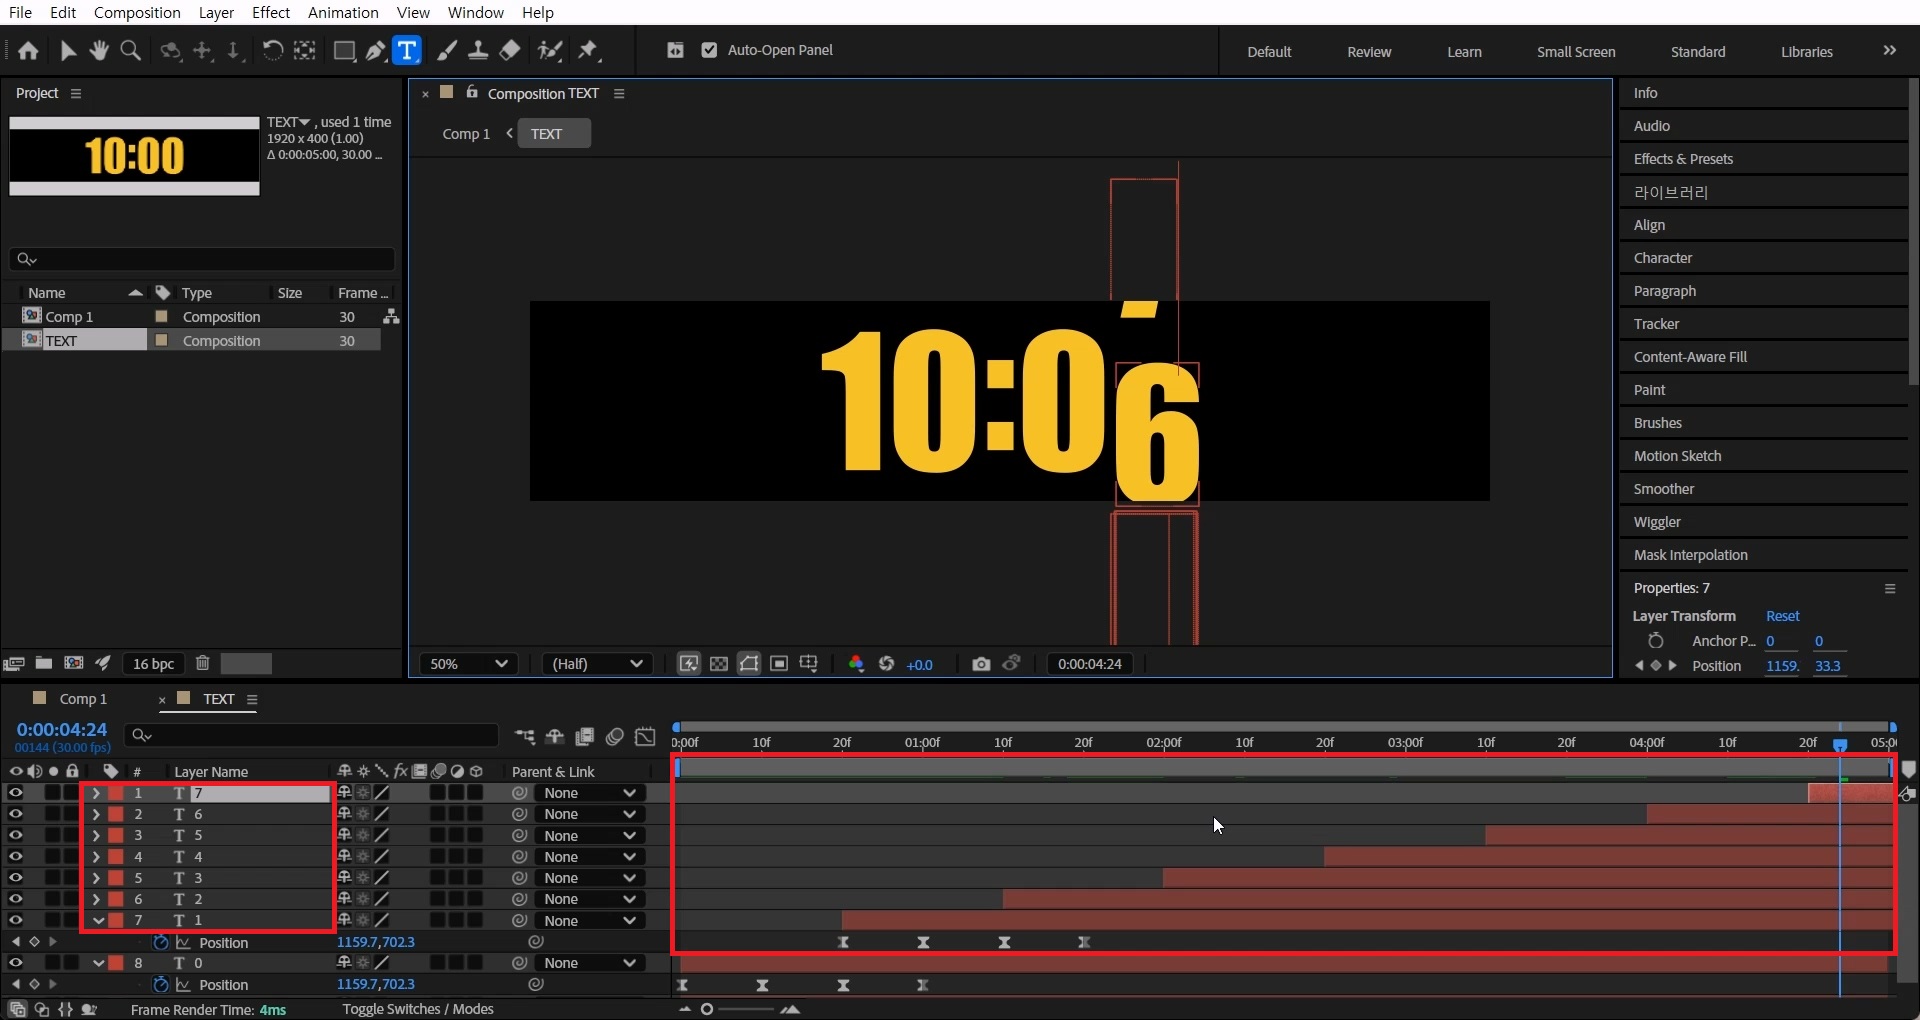Image resolution: width=1920 pixels, height=1020 pixels.
Task: Select the Selection arrow tool
Action: [x=68, y=51]
